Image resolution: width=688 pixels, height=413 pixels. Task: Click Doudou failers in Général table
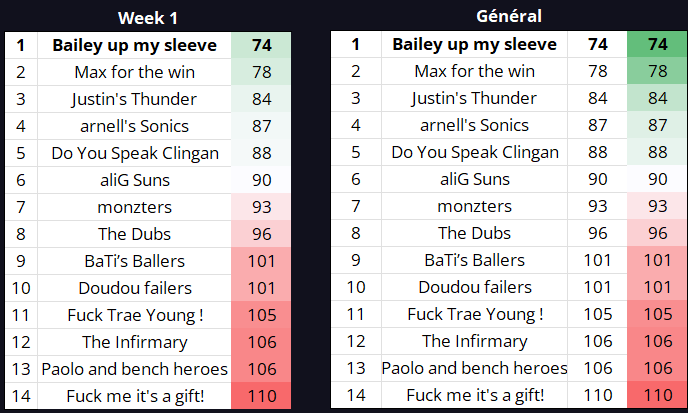[474, 288]
